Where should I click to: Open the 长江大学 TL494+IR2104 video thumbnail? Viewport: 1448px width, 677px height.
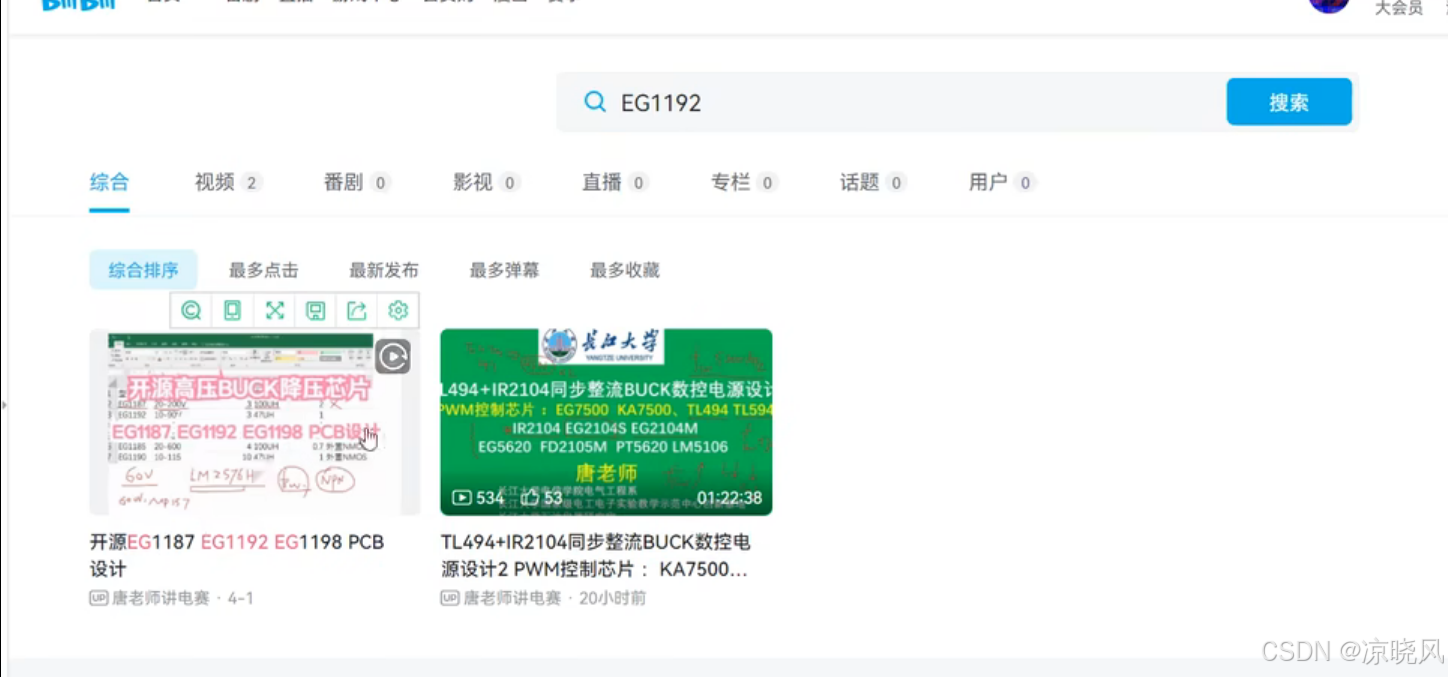[x=606, y=422]
